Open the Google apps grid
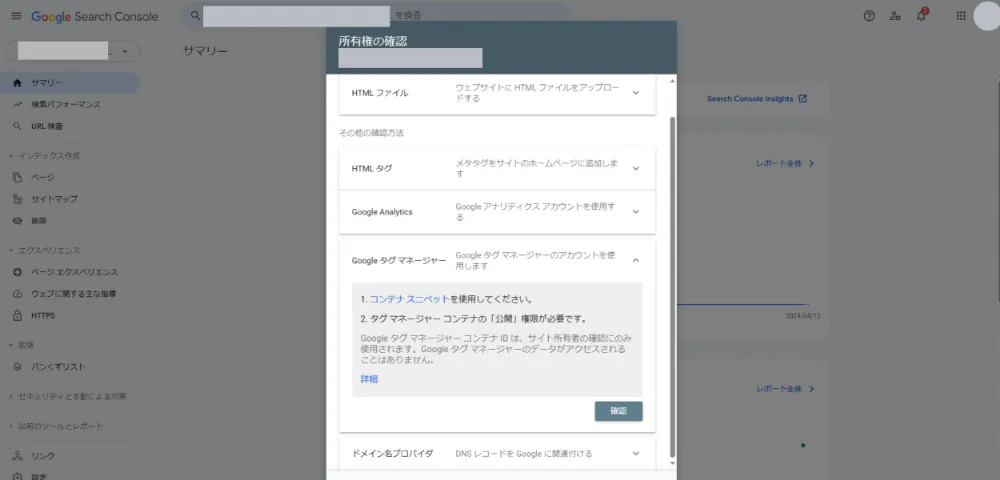The height and width of the screenshot is (480, 1000). tap(961, 16)
